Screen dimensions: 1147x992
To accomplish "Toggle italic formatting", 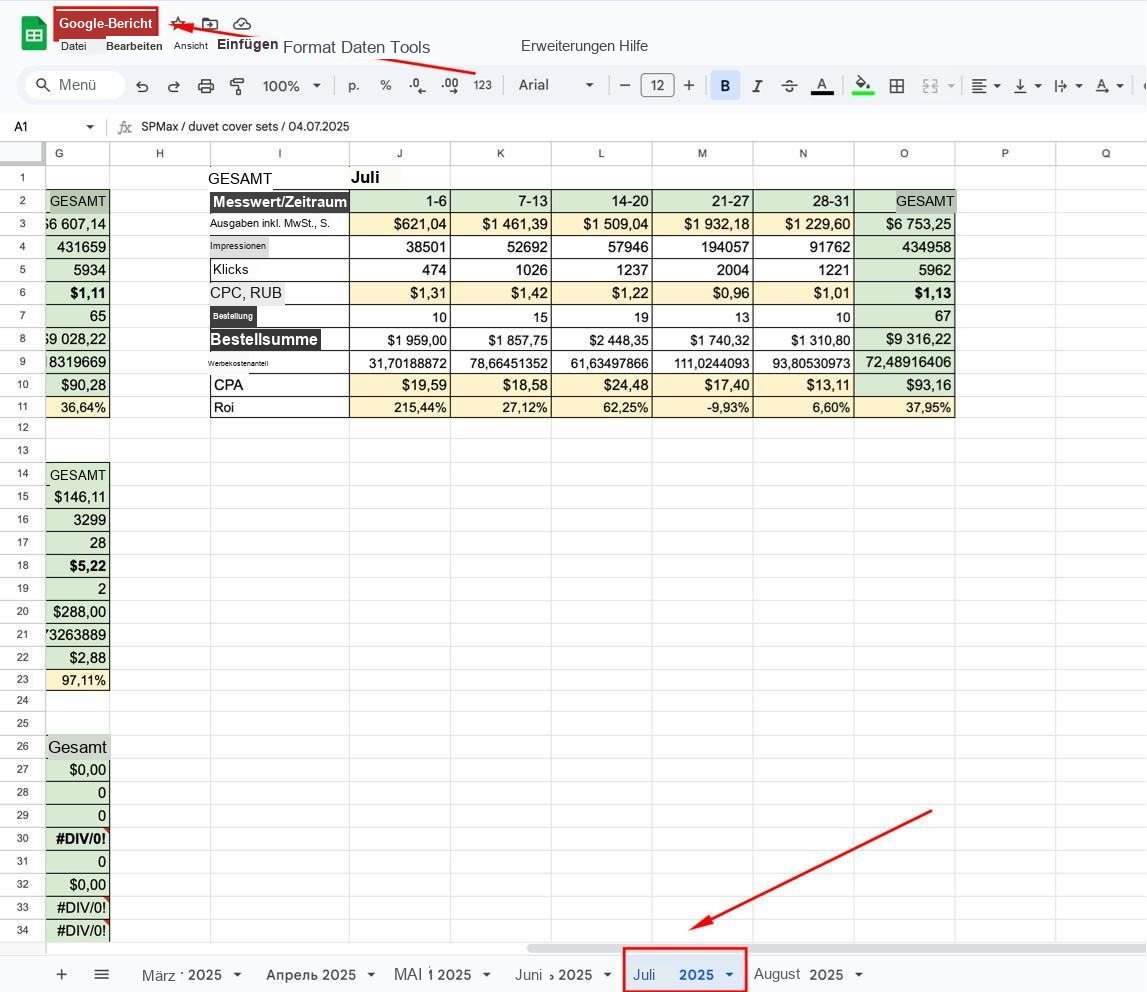I will pyautogui.click(x=757, y=86).
